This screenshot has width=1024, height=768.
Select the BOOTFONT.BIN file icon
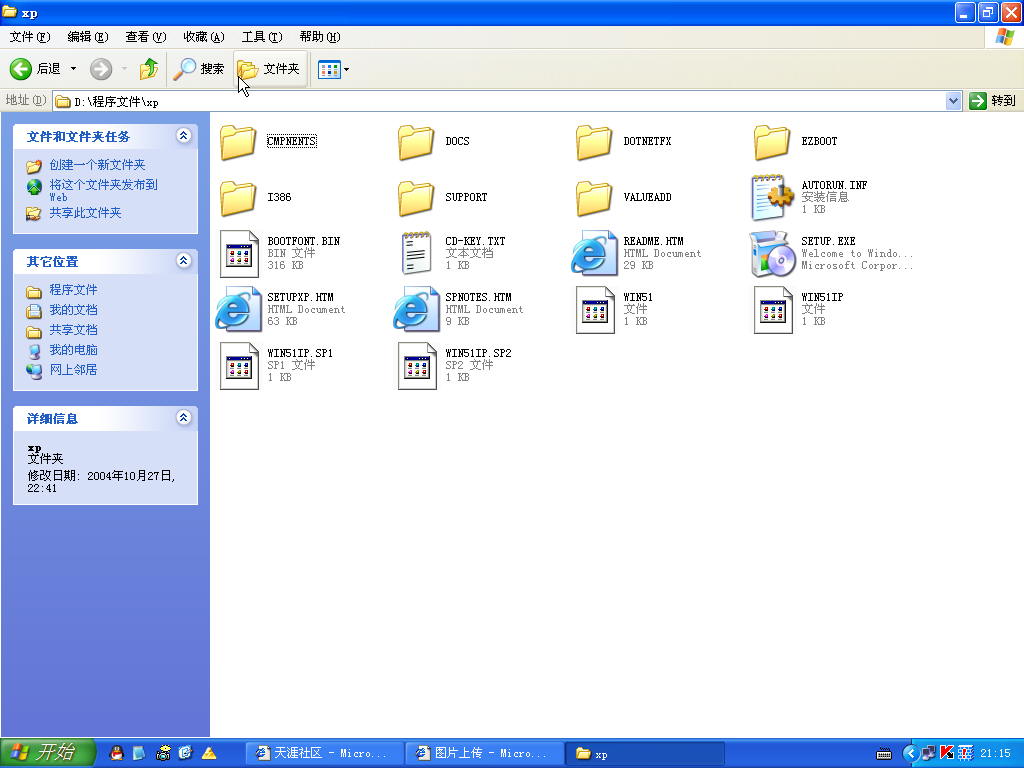pyautogui.click(x=239, y=254)
